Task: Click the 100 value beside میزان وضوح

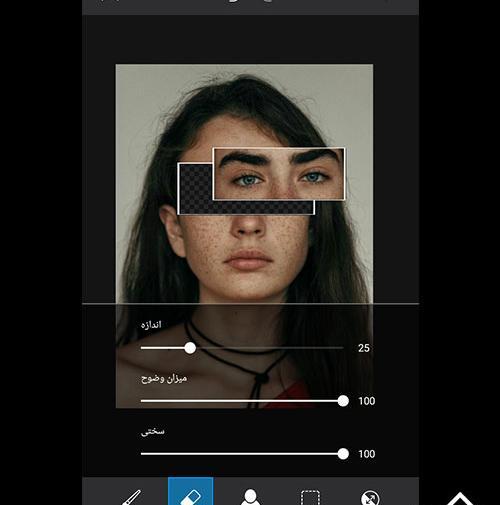Action: point(367,401)
